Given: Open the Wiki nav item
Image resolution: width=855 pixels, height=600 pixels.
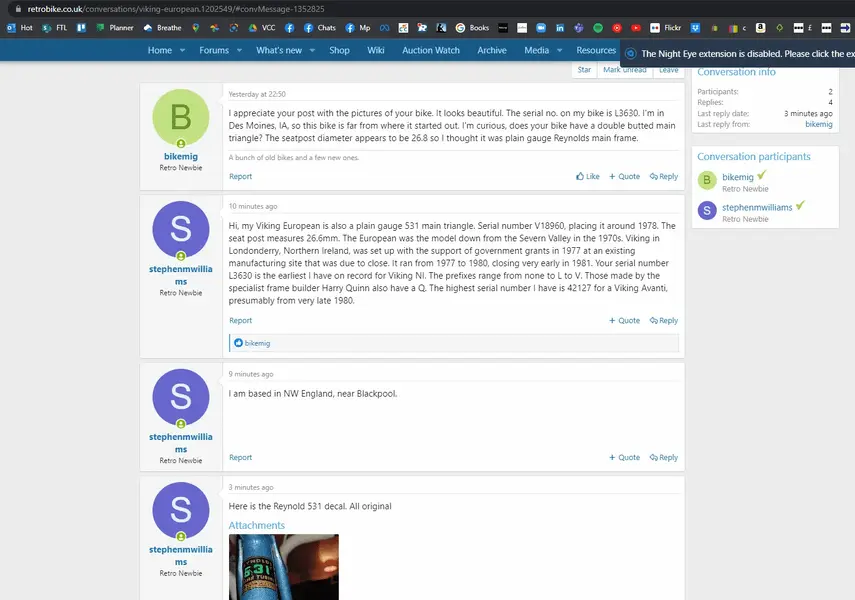Looking at the screenshot, I should pos(376,50).
